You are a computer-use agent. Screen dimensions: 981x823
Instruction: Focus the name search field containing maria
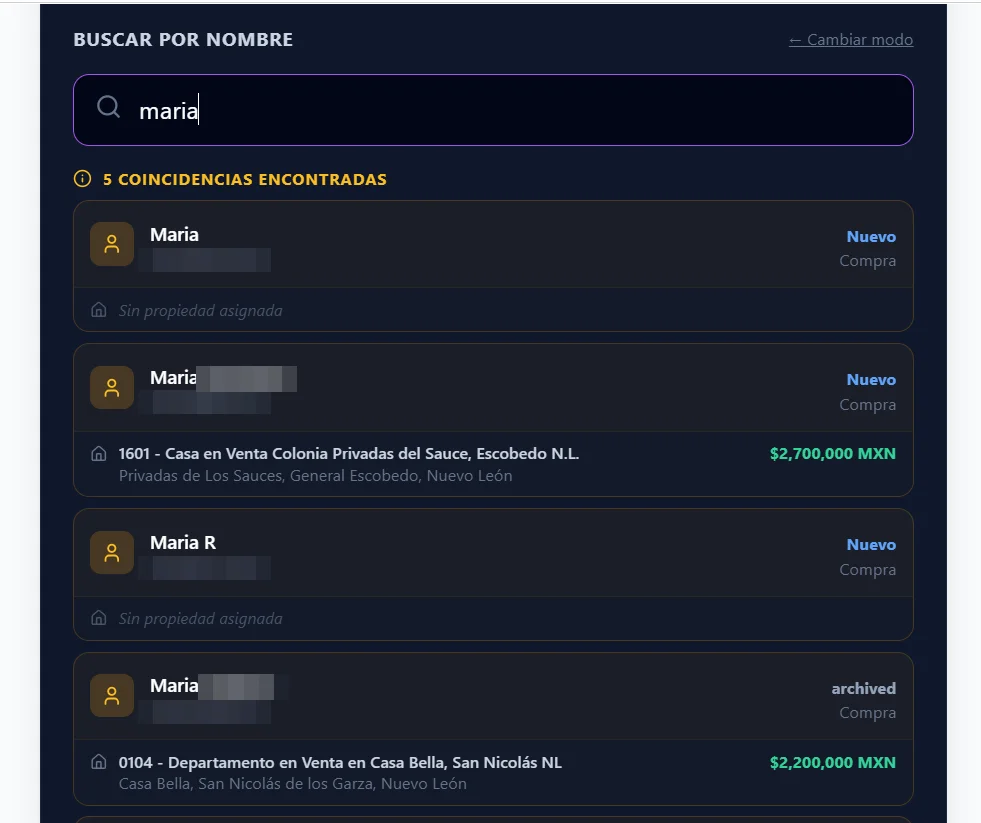(493, 110)
